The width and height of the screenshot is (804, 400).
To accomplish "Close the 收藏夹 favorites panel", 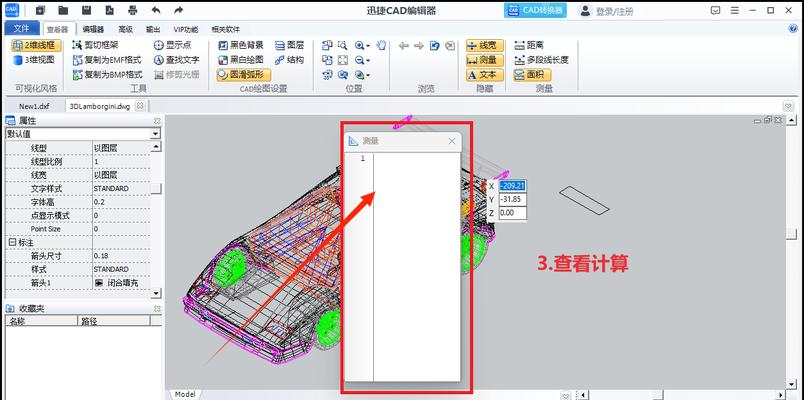I will [157, 309].
